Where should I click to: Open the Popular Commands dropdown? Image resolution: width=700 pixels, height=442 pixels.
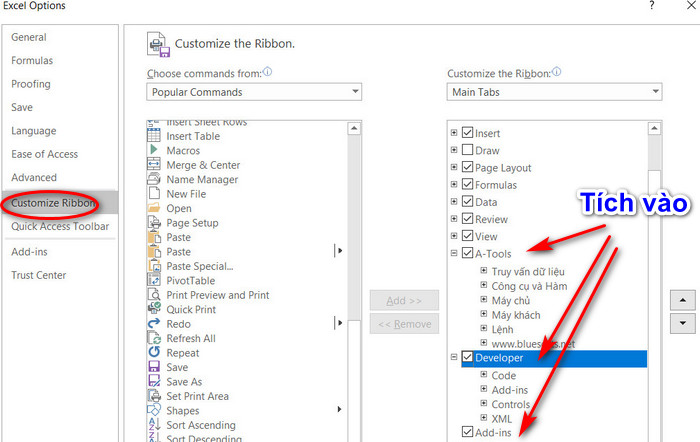[254, 92]
